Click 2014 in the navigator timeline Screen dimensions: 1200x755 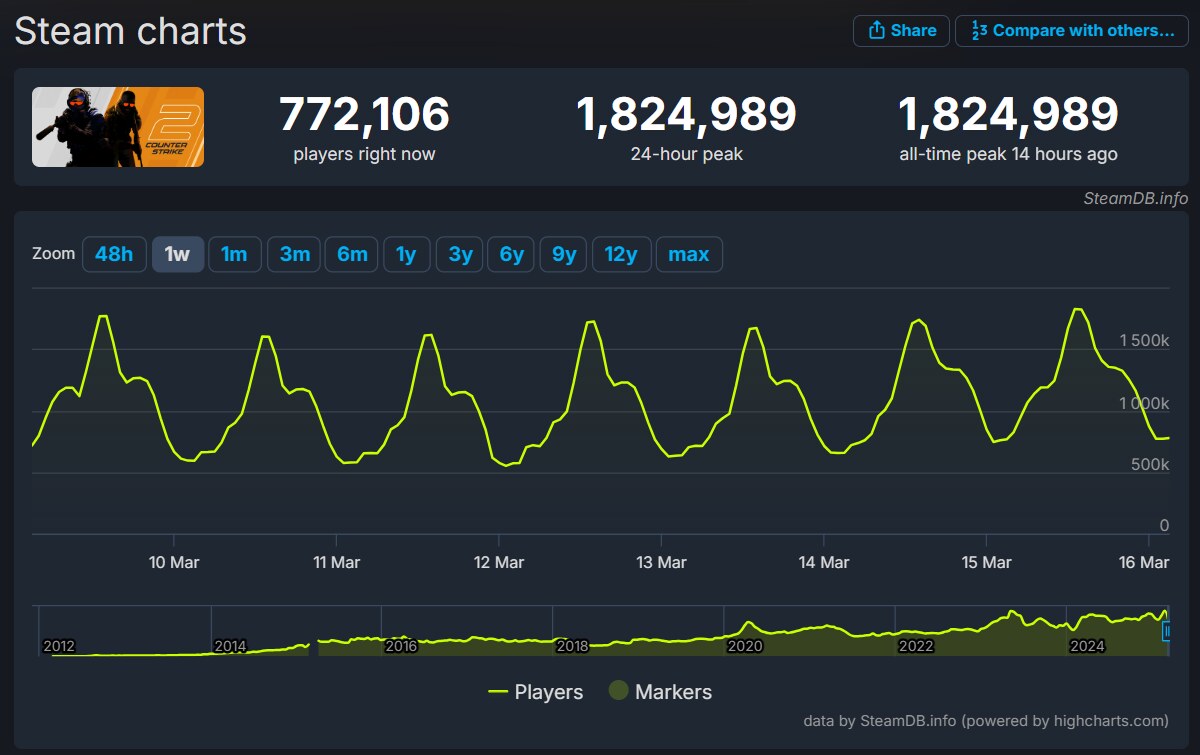[230, 646]
